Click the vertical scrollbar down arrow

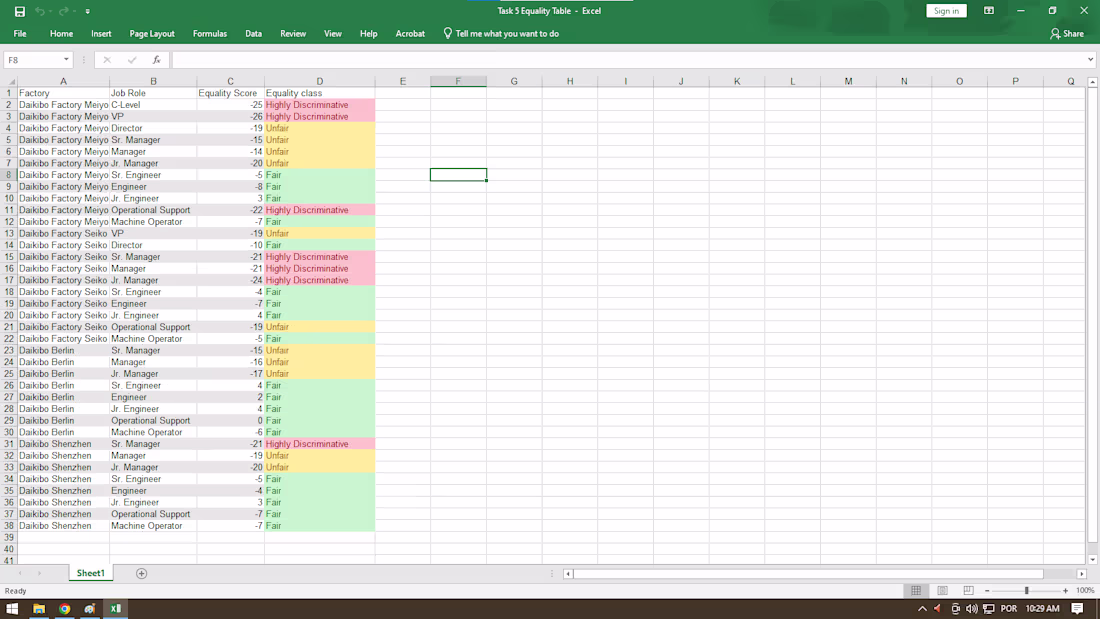pos(1092,559)
